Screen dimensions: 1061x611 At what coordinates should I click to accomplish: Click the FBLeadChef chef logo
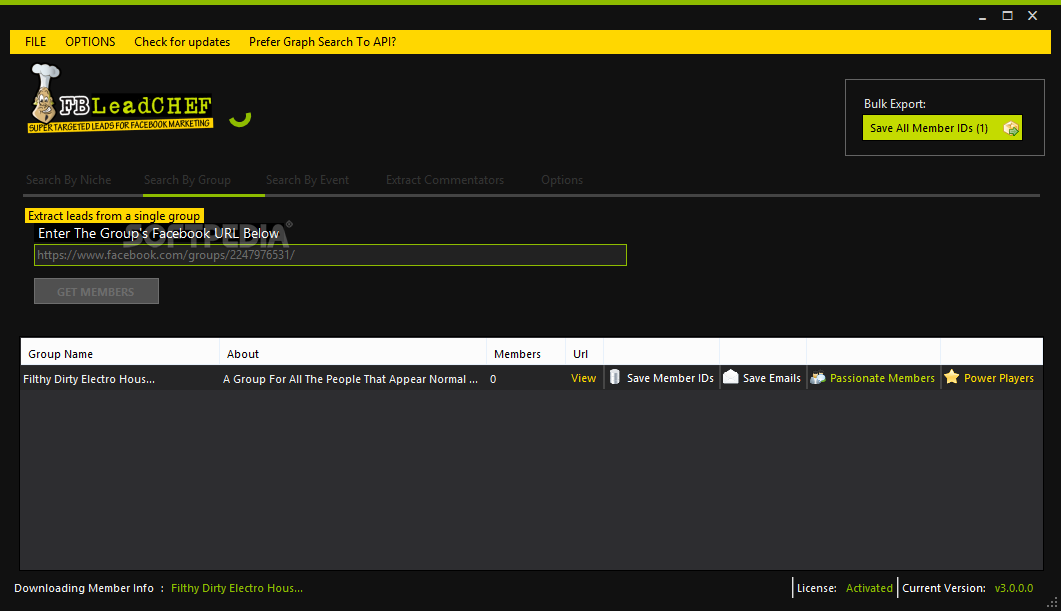(x=120, y=99)
